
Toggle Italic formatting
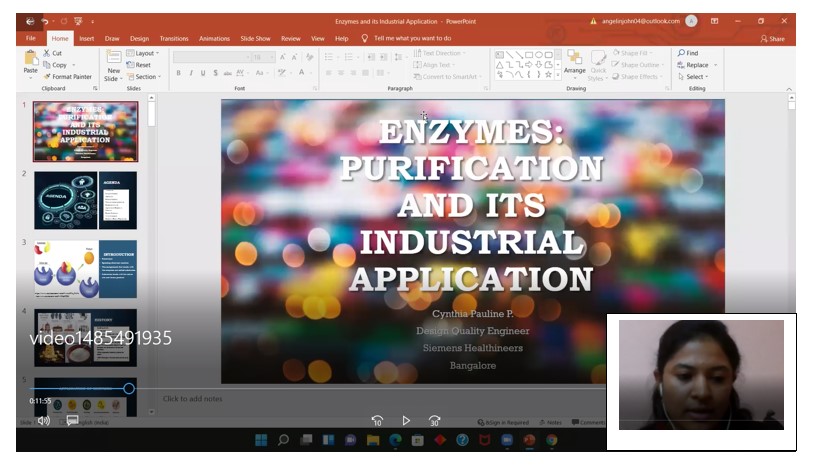(190, 73)
